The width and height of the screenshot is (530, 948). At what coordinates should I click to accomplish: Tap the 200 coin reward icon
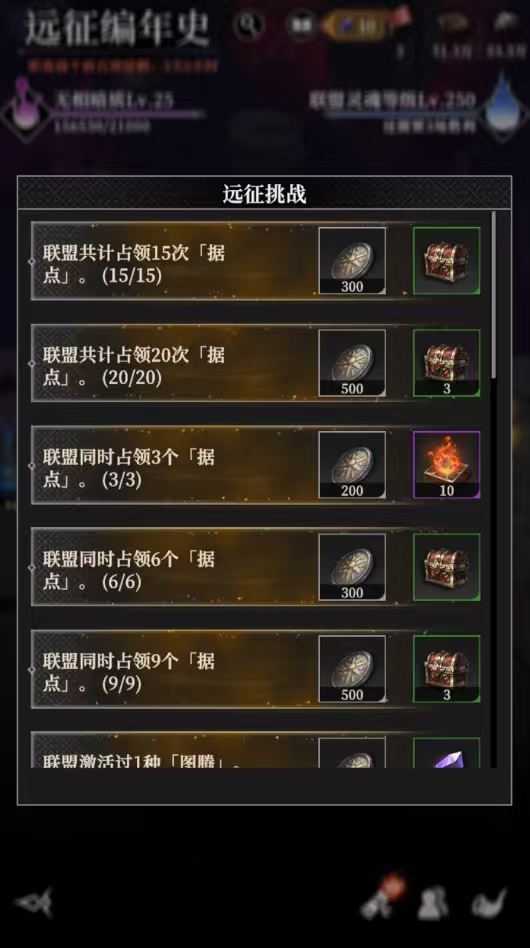tap(352, 465)
